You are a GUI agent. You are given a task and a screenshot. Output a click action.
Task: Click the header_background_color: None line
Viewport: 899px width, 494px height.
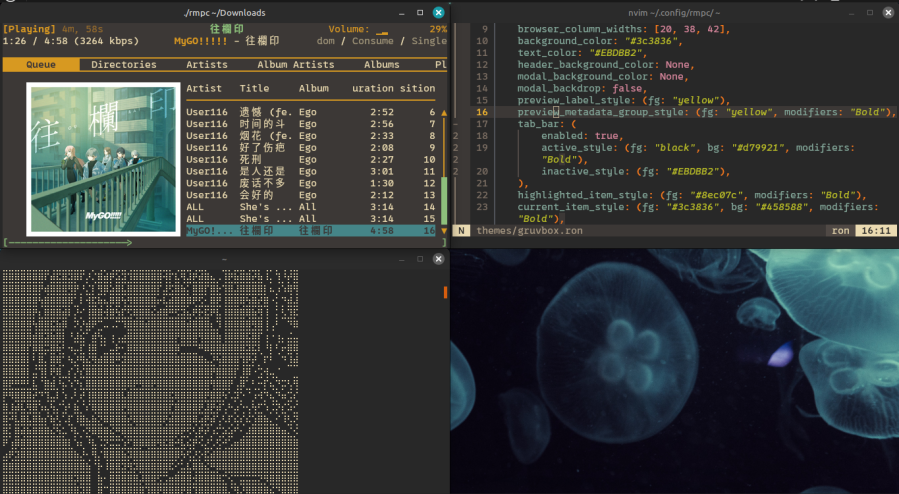coord(606,65)
